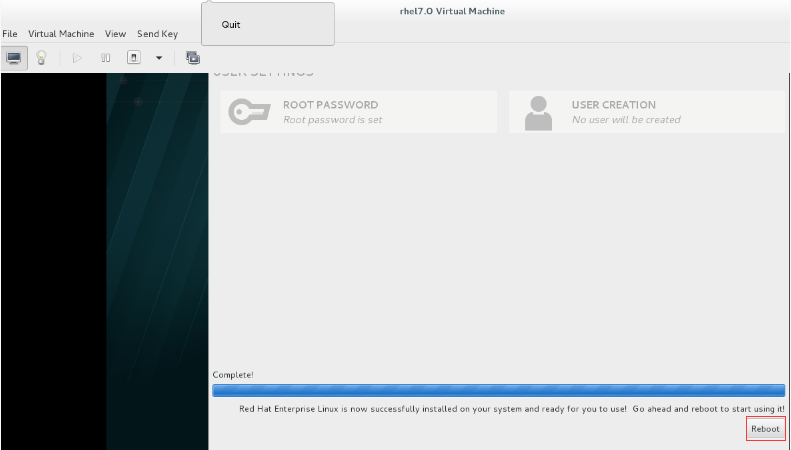Viewport: 791px width, 450px height.
Task: Open the User Creation setting
Action: click(647, 112)
